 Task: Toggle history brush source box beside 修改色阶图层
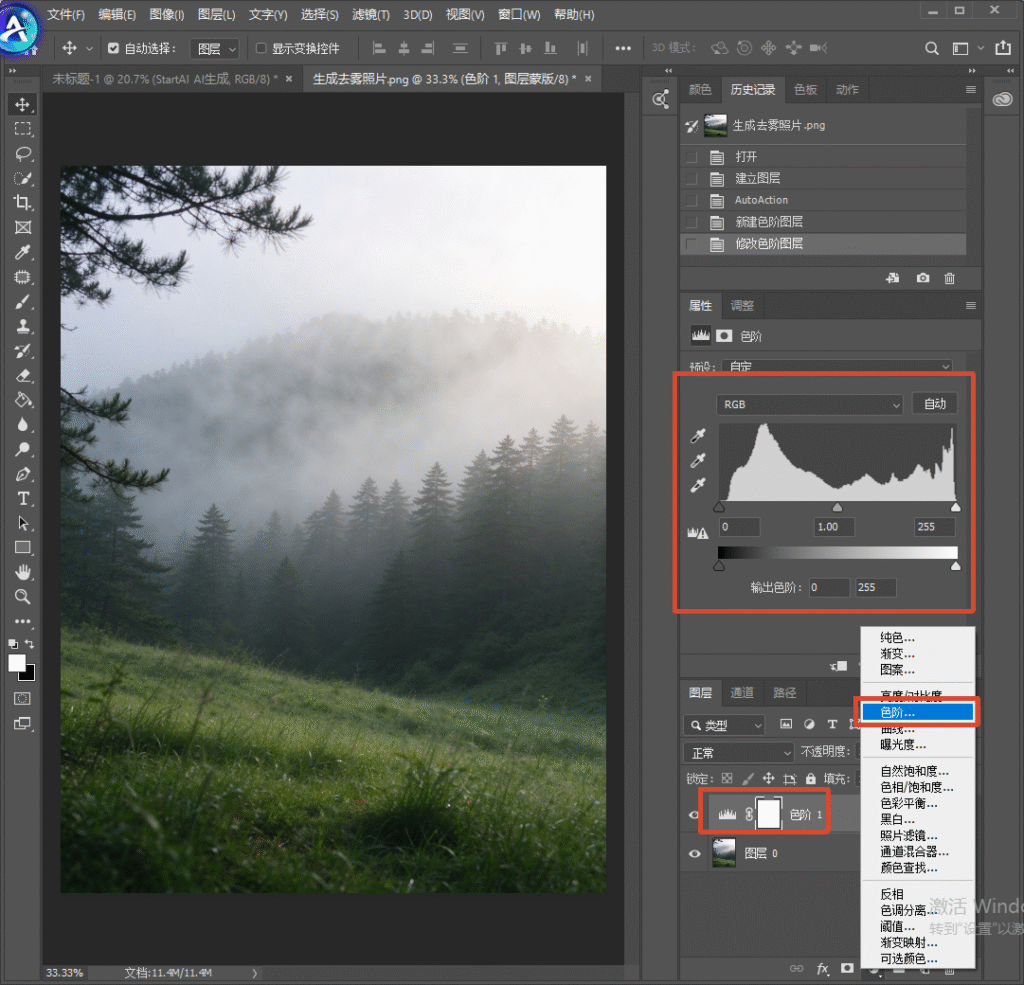pyautogui.click(x=692, y=244)
